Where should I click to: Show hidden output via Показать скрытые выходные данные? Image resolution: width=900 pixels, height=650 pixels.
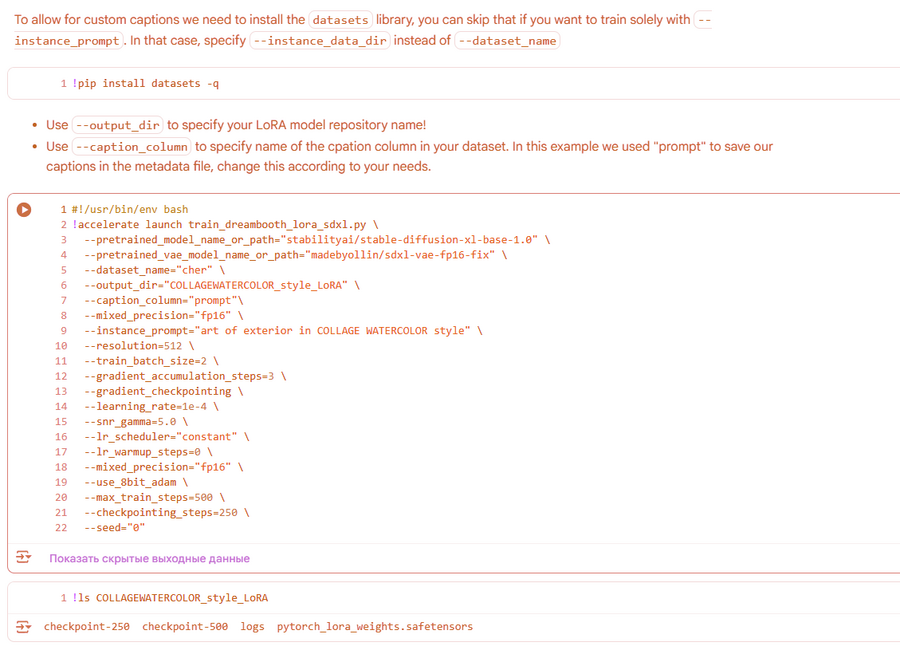[149, 558]
